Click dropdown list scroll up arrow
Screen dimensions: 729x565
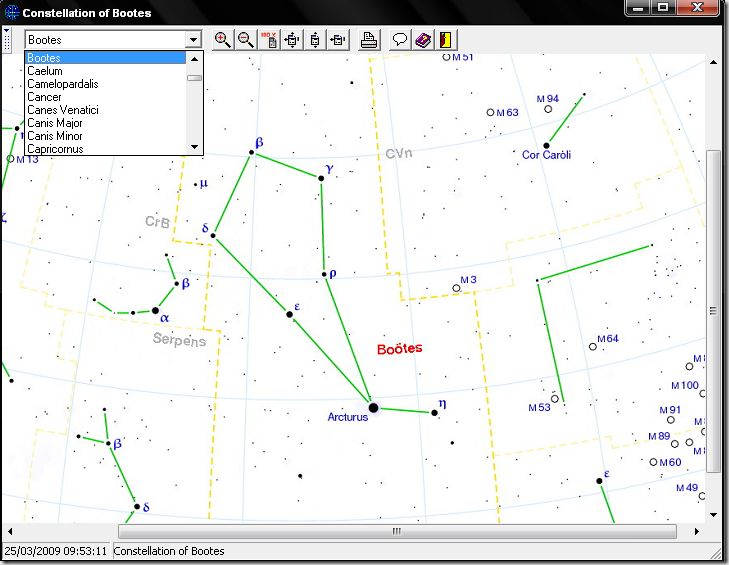(x=194, y=59)
